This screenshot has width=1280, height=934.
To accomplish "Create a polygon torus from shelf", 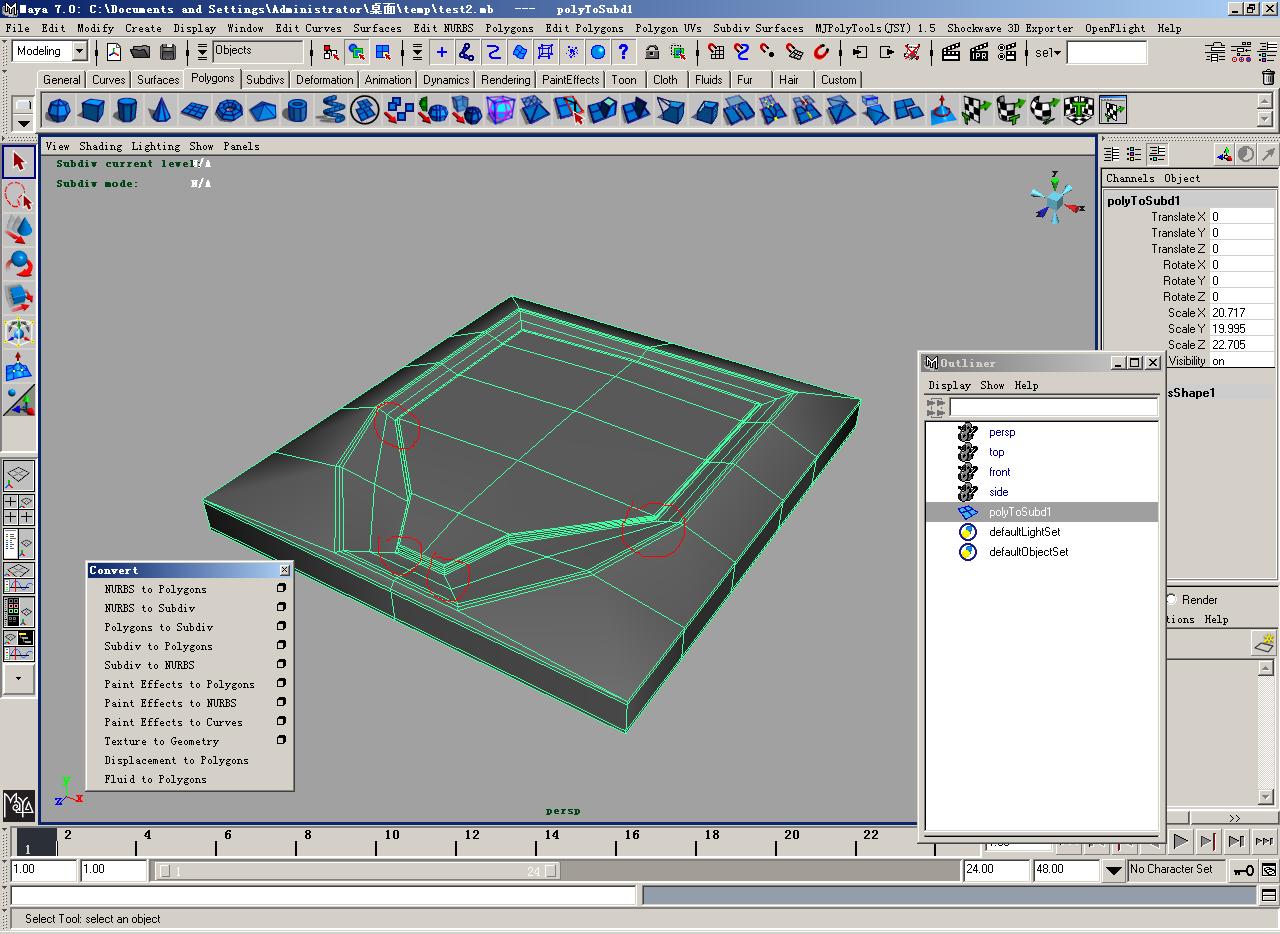I will (x=229, y=110).
